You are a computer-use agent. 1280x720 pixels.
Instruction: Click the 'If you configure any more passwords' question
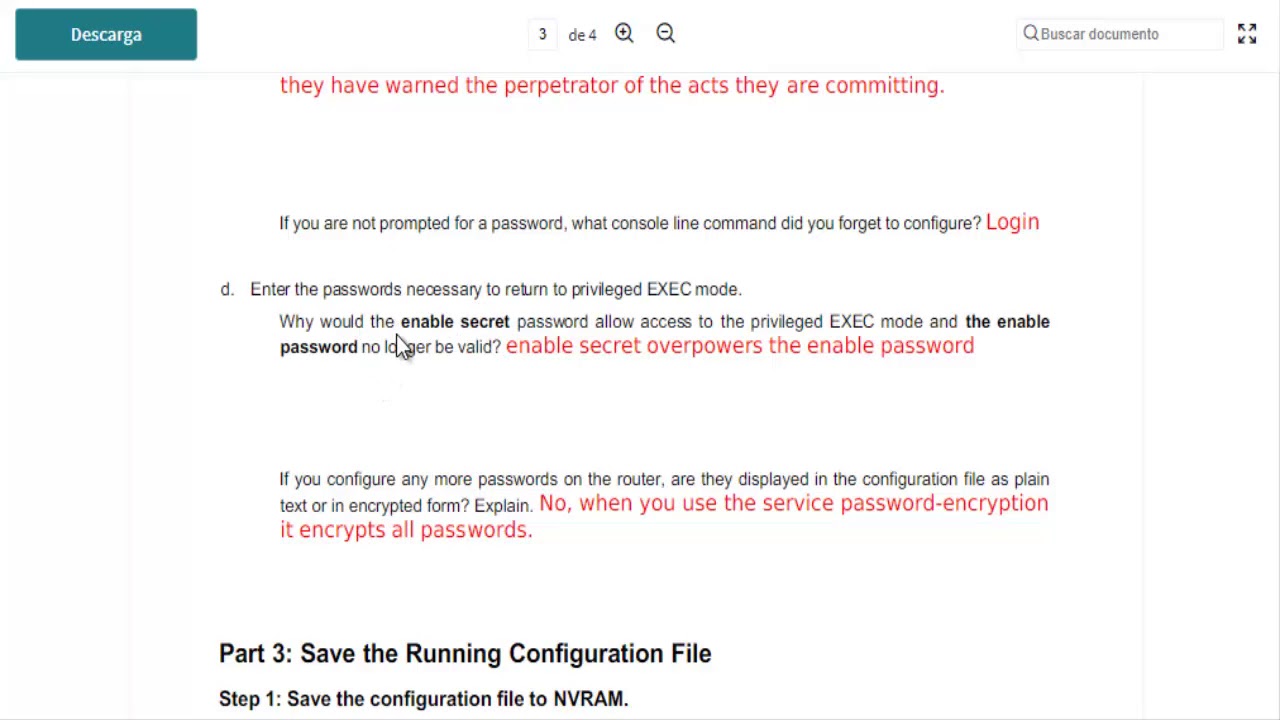click(x=663, y=480)
